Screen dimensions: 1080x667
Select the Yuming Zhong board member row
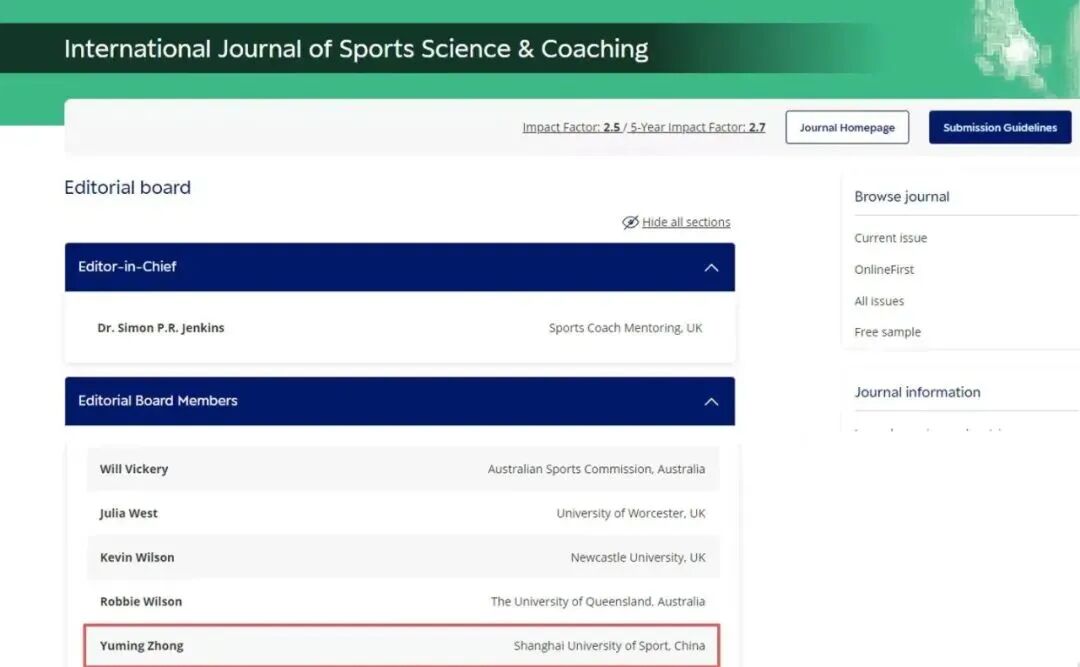click(x=402, y=646)
